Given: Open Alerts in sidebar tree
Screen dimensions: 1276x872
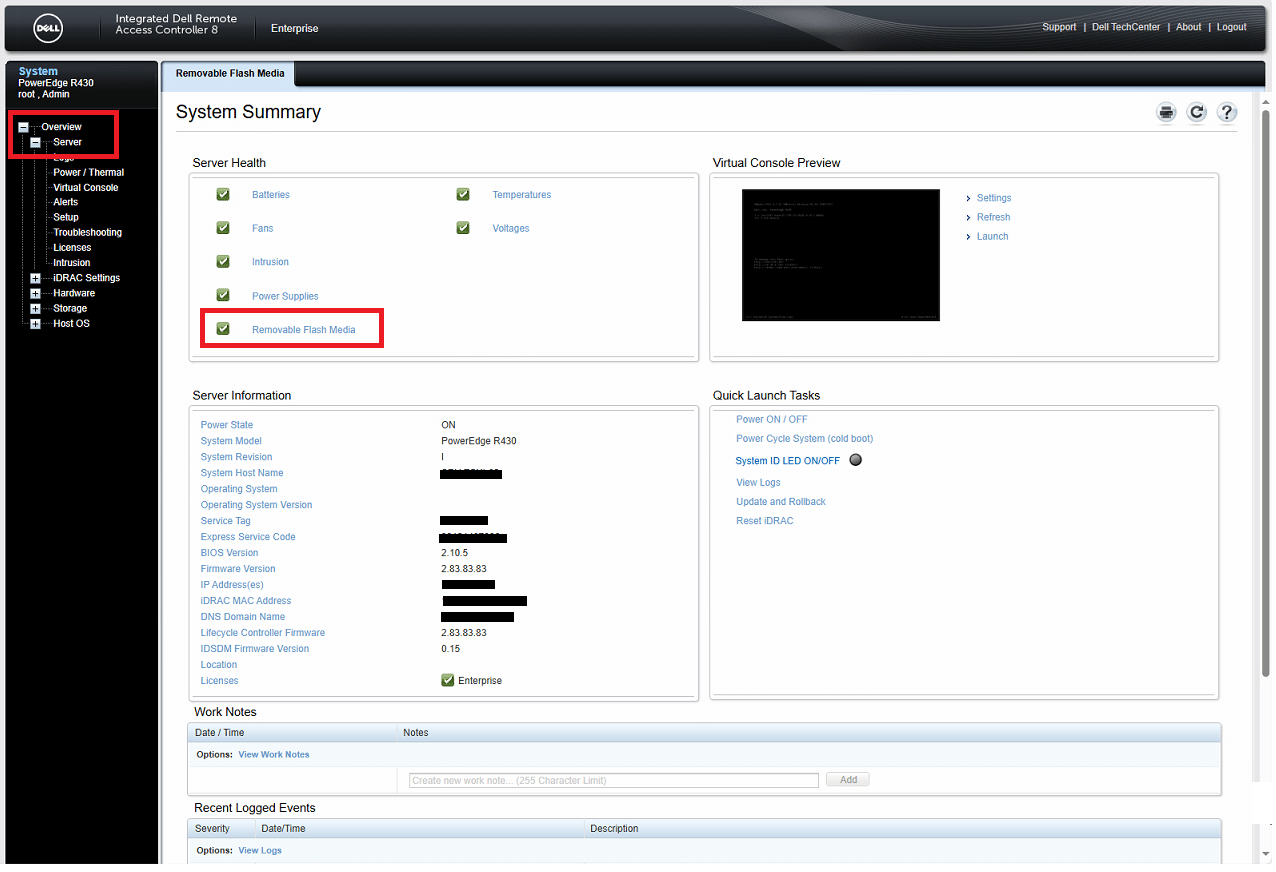Looking at the screenshot, I should pyautogui.click(x=65, y=202).
